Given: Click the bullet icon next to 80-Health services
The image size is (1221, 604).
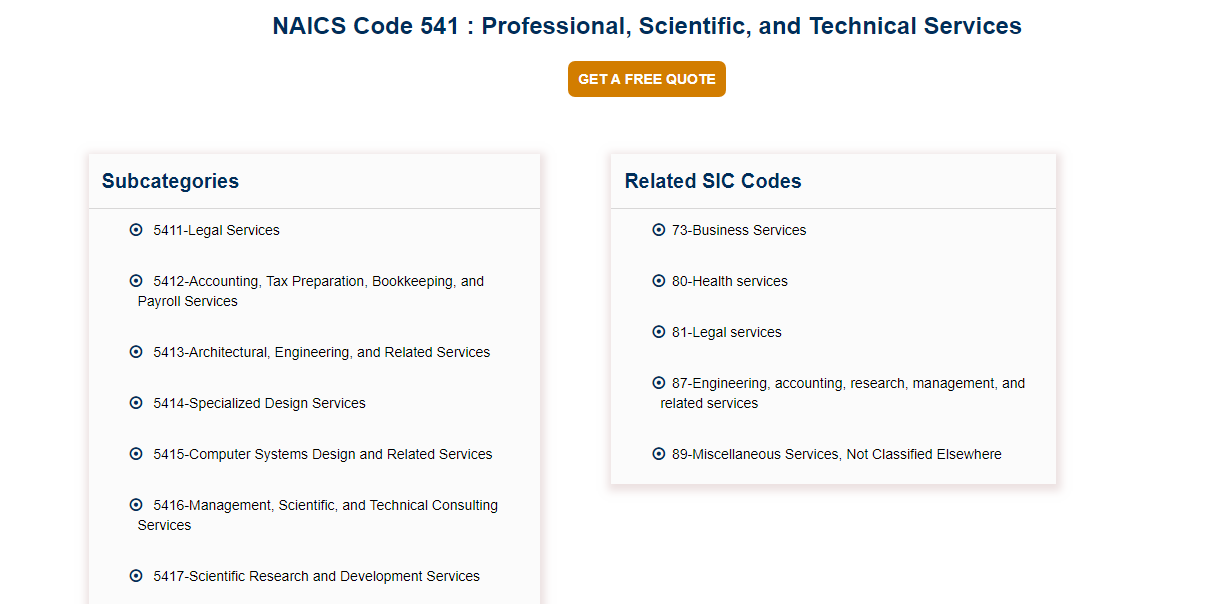Looking at the screenshot, I should point(659,281).
